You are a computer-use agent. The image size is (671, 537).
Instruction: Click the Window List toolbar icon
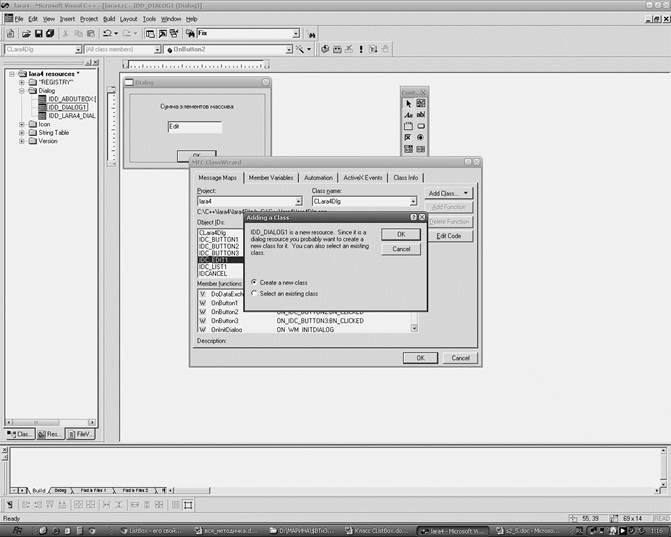pos(174,33)
